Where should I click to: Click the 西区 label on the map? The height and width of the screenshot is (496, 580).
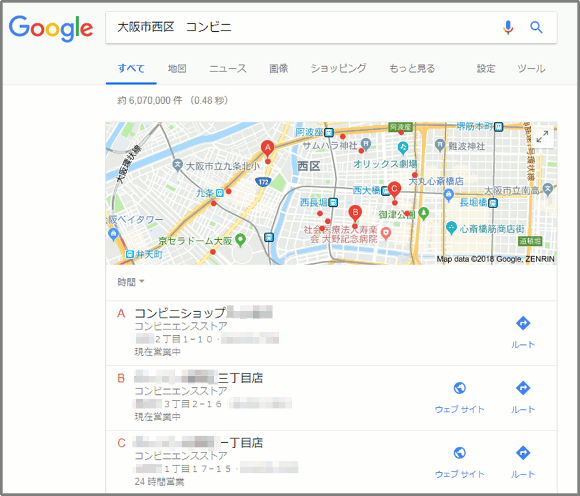[309, 166]
